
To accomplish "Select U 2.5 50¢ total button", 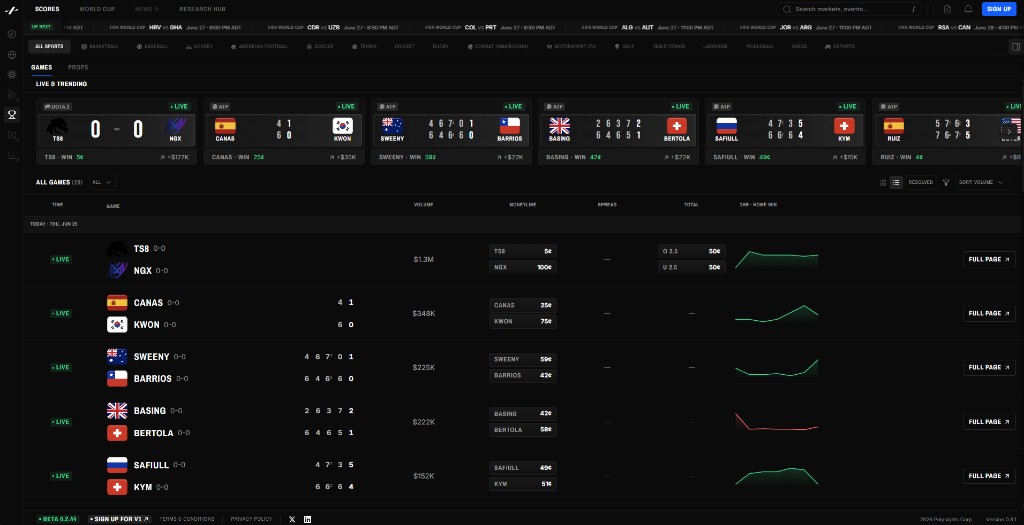I will tap(692, 267).
